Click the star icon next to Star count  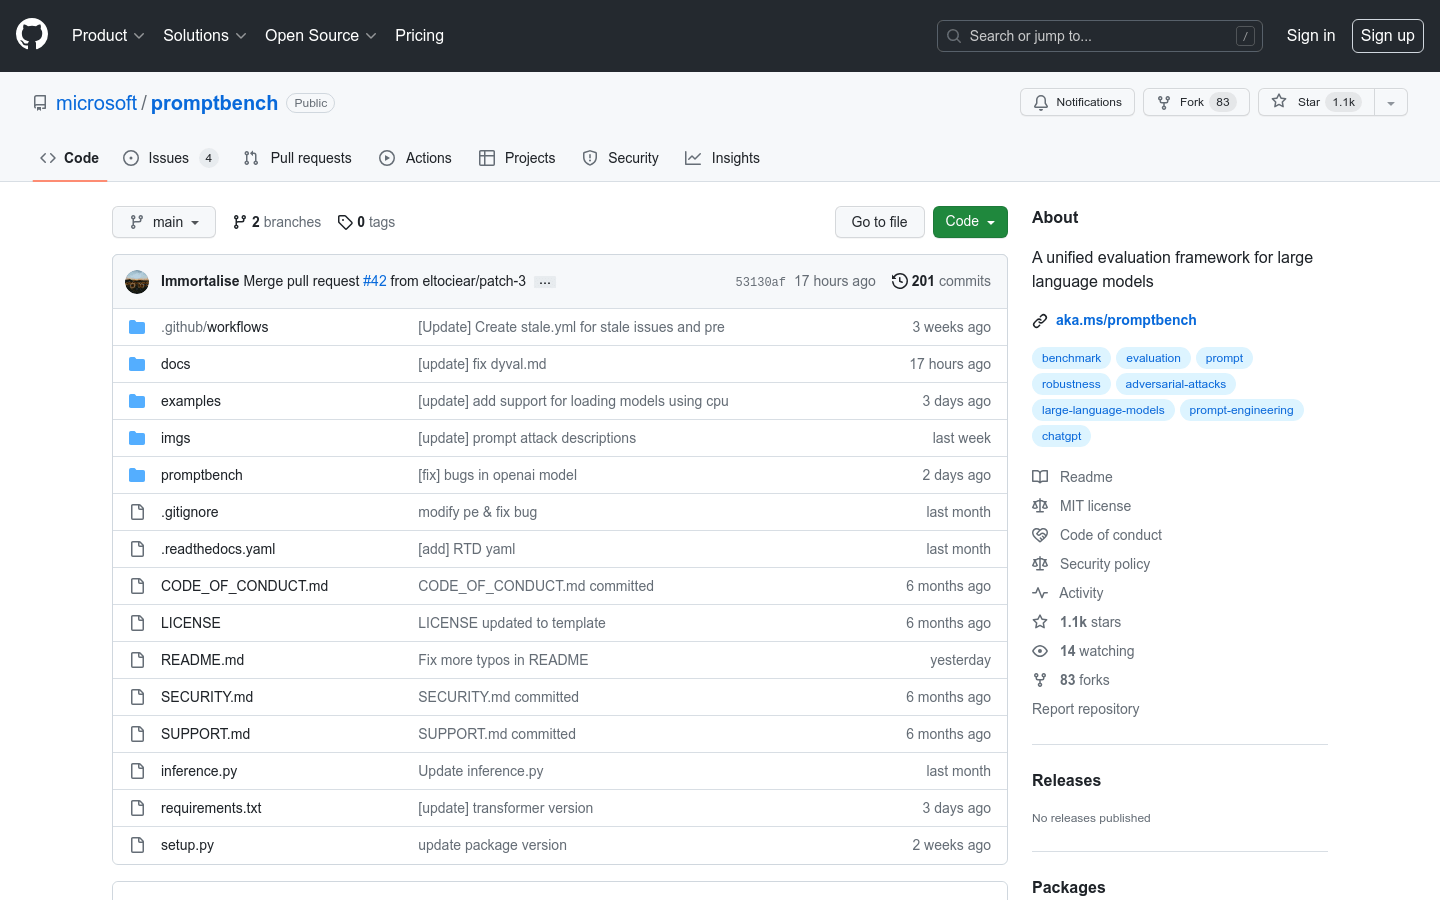pyautogui.click(x=1278, y=101)
